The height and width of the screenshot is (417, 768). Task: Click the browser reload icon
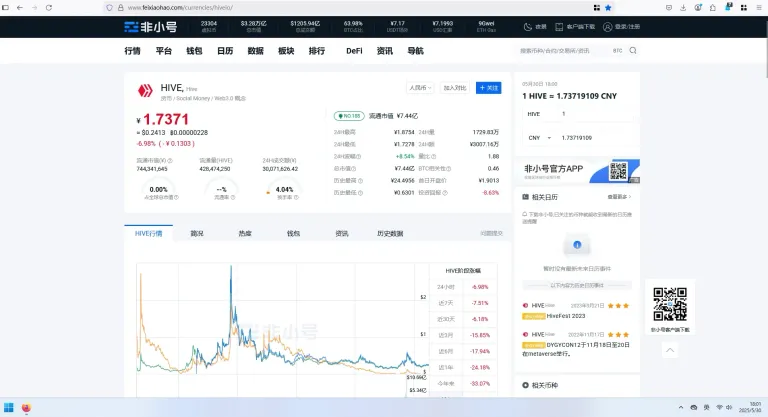pos(49,8)
